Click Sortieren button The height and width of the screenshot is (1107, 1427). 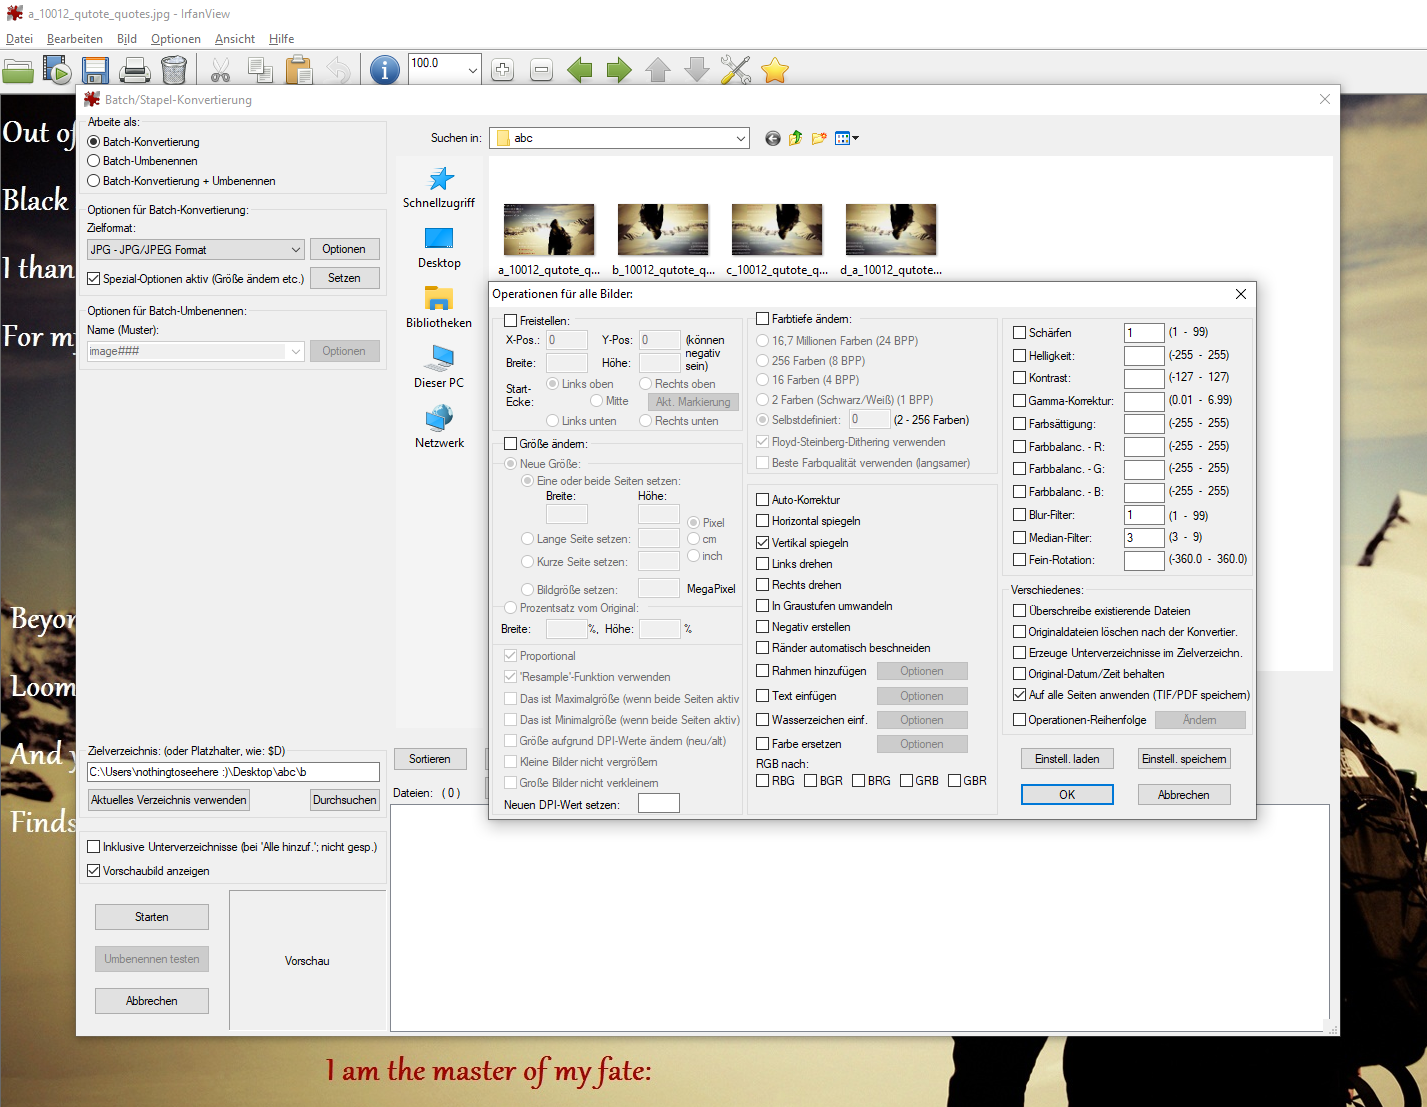430,759
